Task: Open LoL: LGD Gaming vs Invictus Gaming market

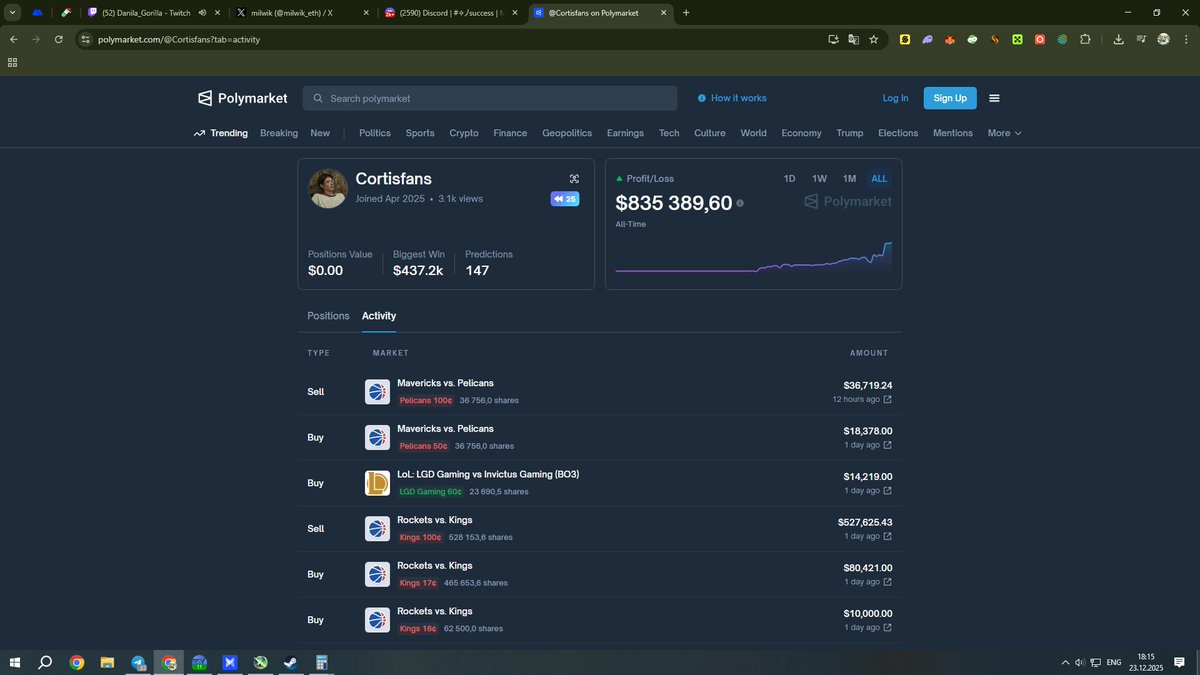Action: (x=488, y=474)
